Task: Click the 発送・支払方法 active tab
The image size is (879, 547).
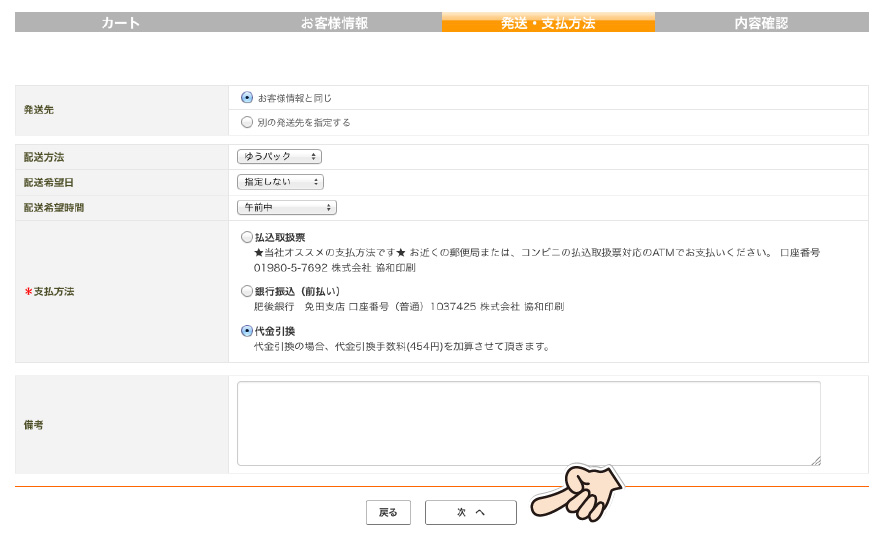Action: point(548,22)
